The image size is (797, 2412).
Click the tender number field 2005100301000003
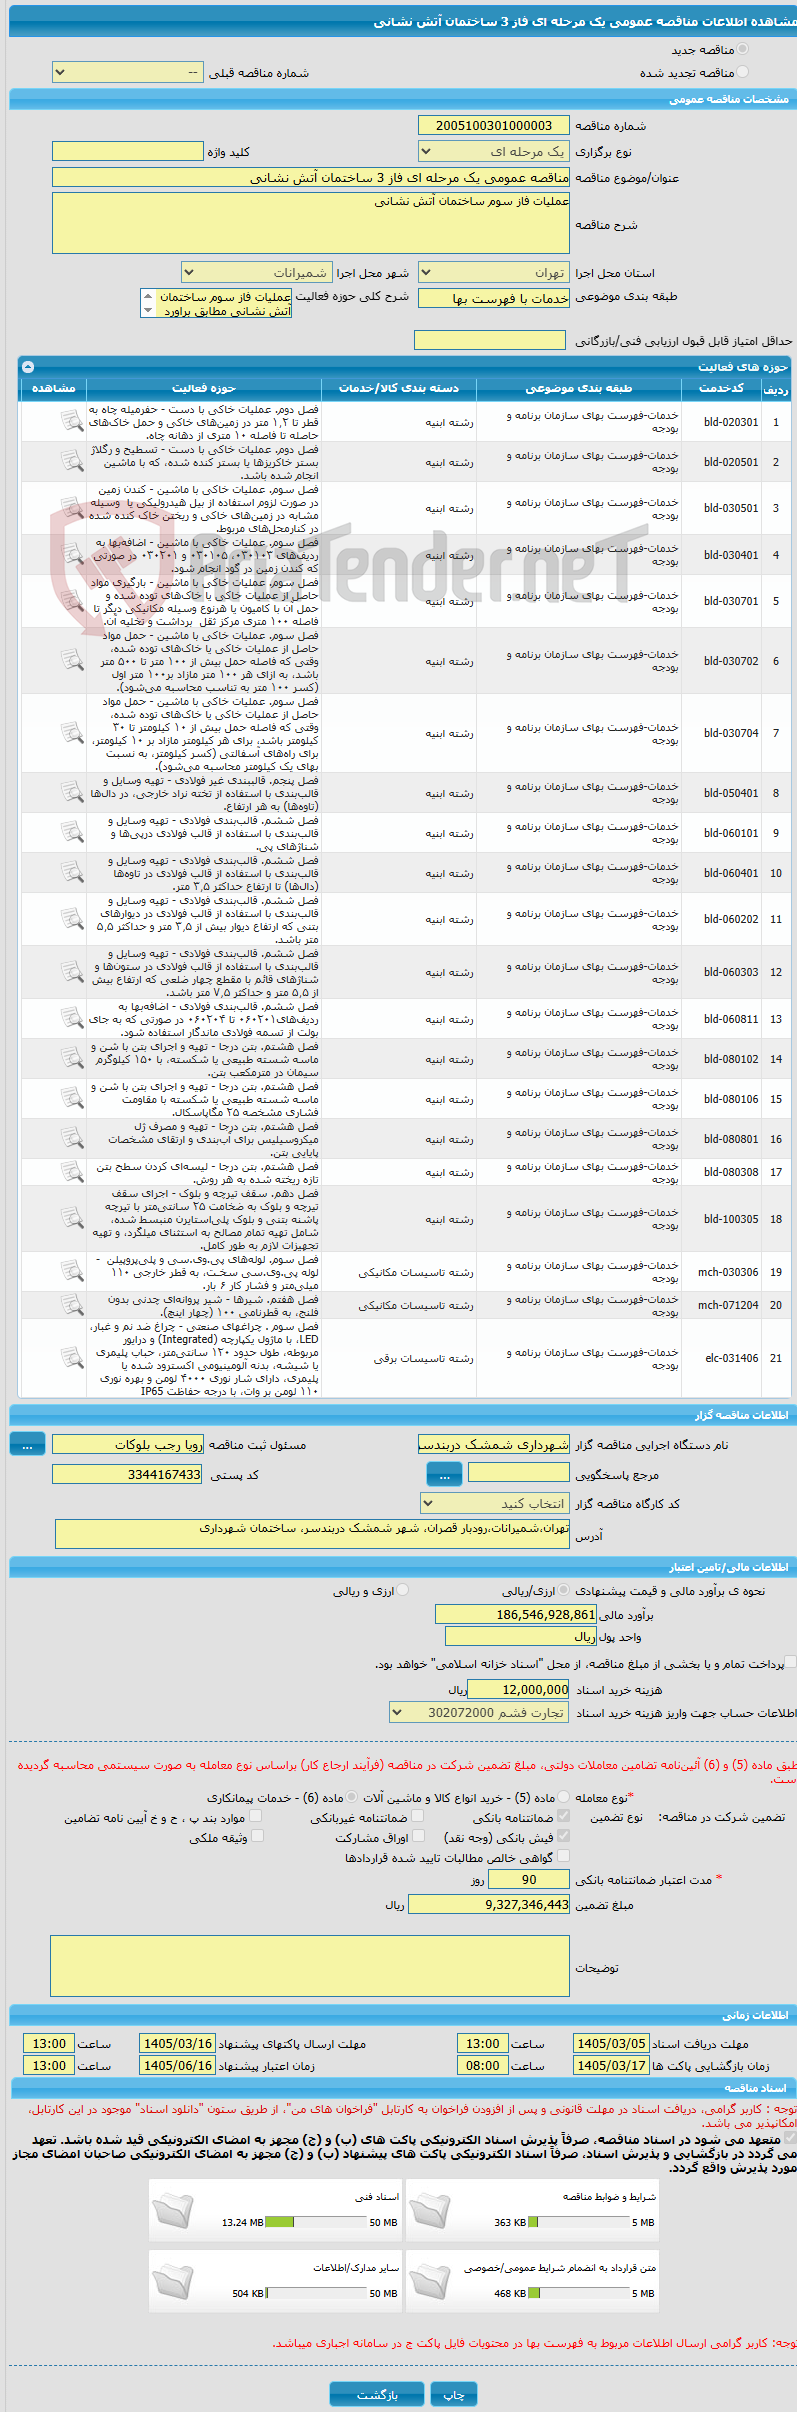click(494, 125)
